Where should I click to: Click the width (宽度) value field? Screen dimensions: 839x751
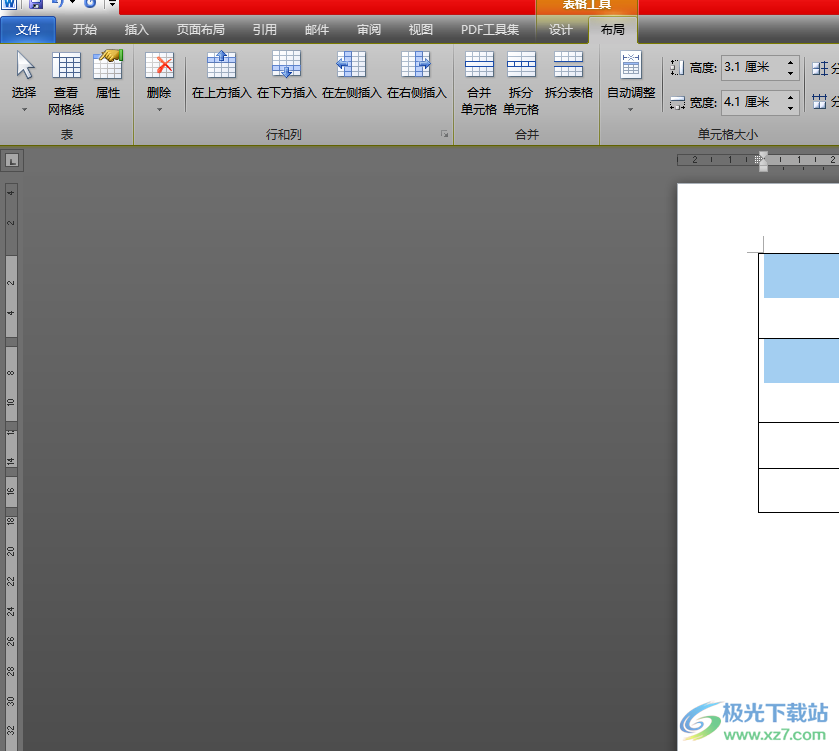(x=752, y=102)
